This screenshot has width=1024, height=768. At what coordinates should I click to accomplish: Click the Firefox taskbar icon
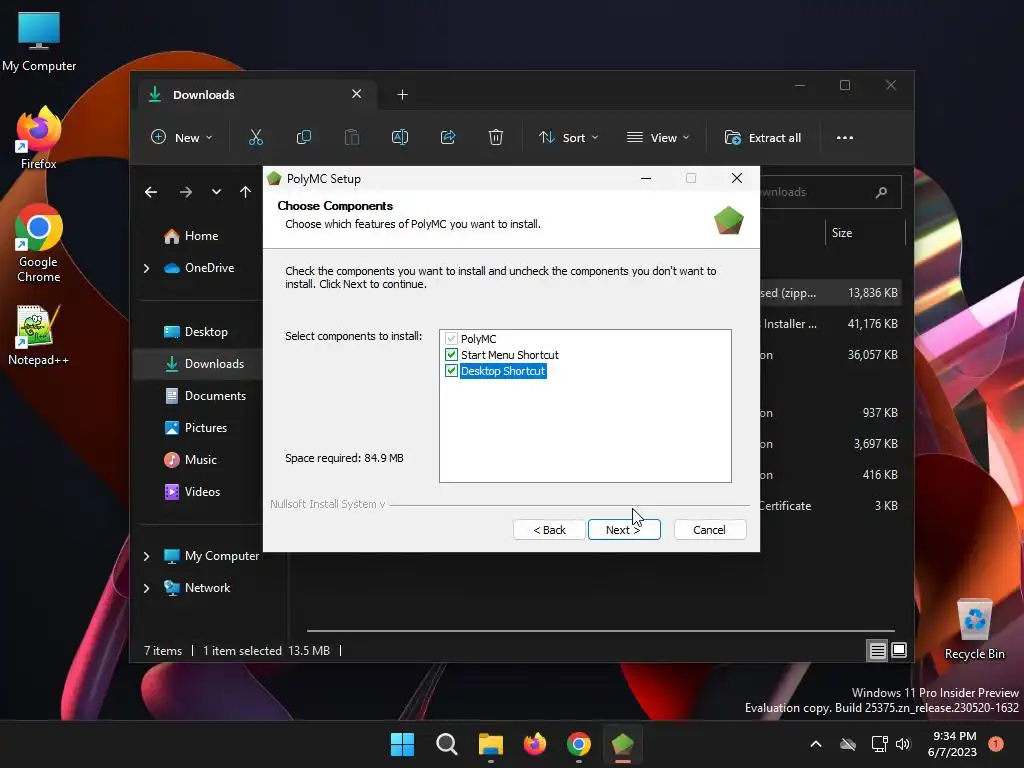pyautogui.click(x=535, y=744)
